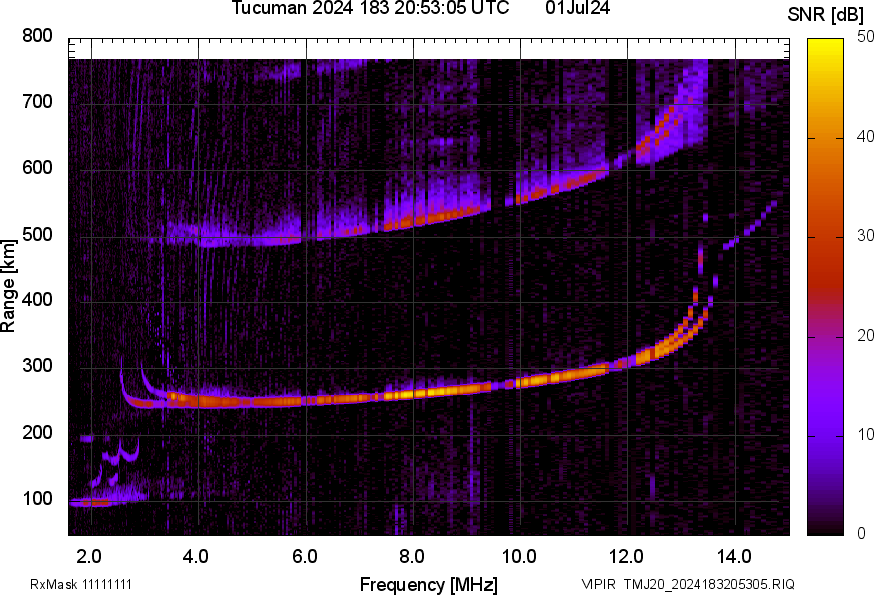Click range tick label '800'

coord(37,36)
